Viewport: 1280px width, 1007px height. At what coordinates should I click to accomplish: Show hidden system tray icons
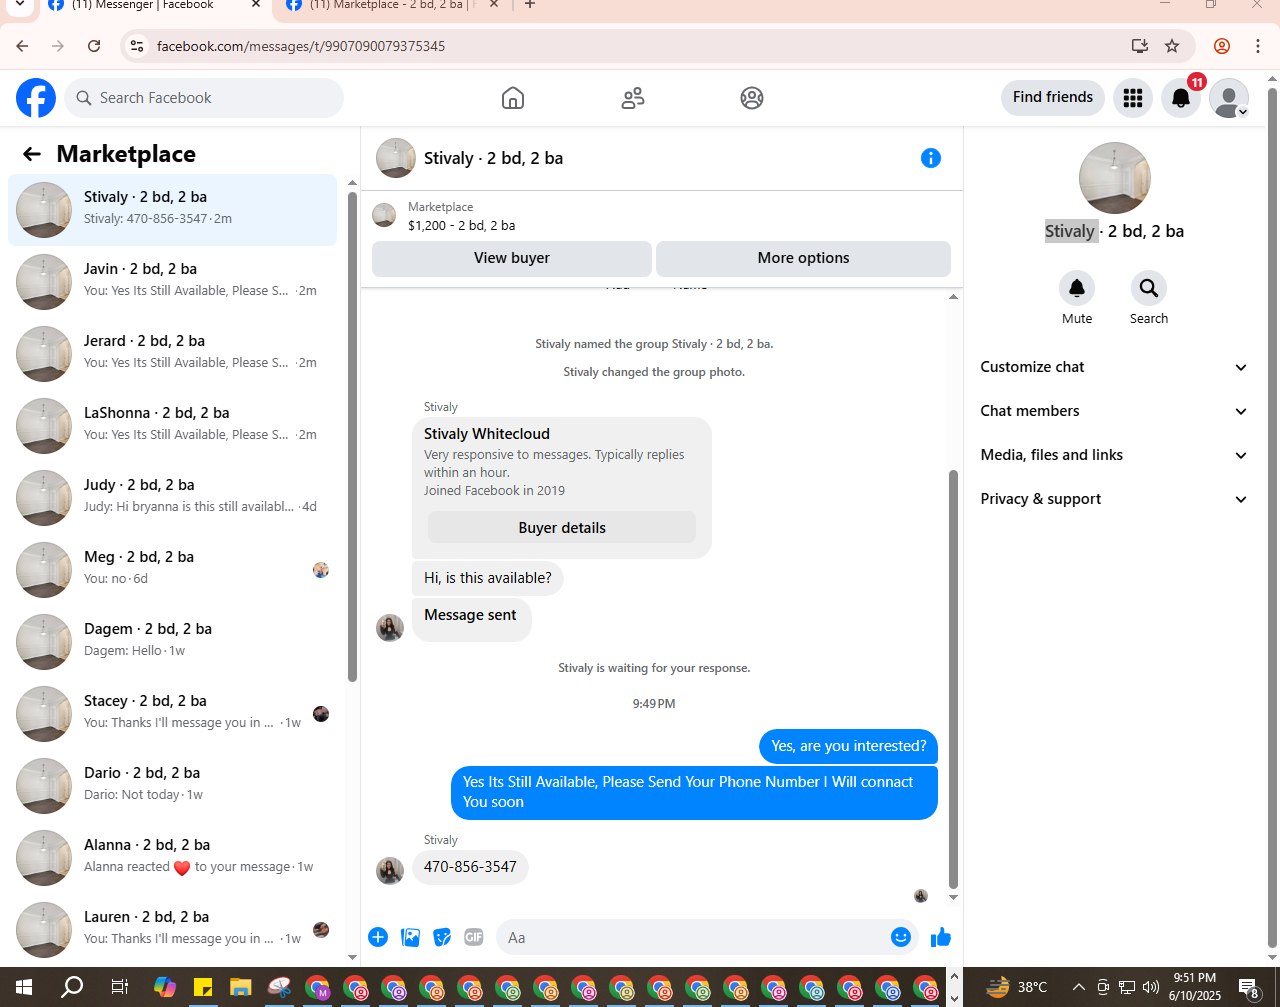pos(1078,987)
